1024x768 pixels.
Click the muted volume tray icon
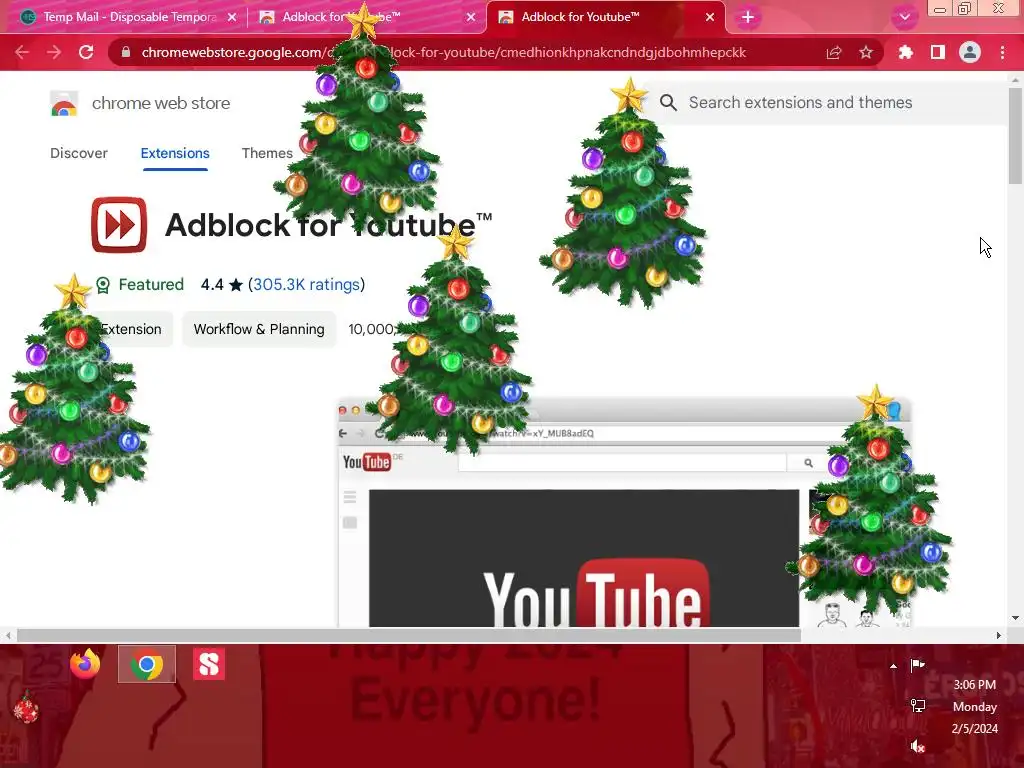(x=918, y=746)
